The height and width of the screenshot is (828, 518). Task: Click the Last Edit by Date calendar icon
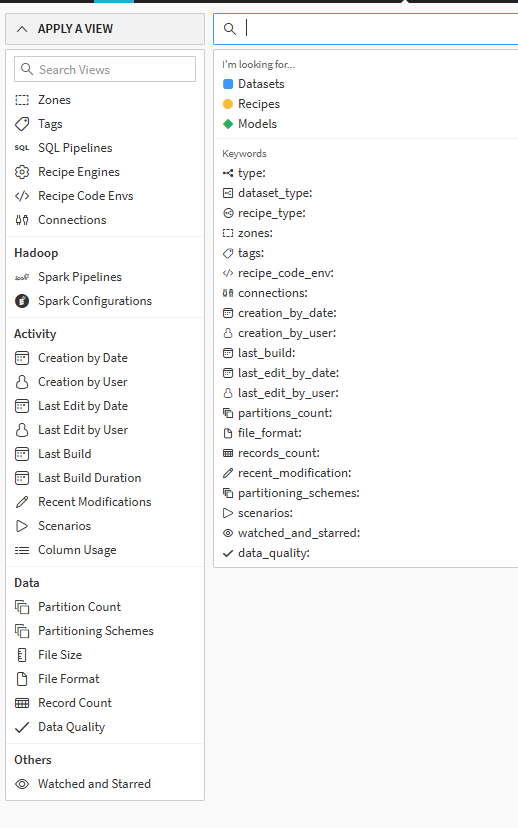click(22, 406)
